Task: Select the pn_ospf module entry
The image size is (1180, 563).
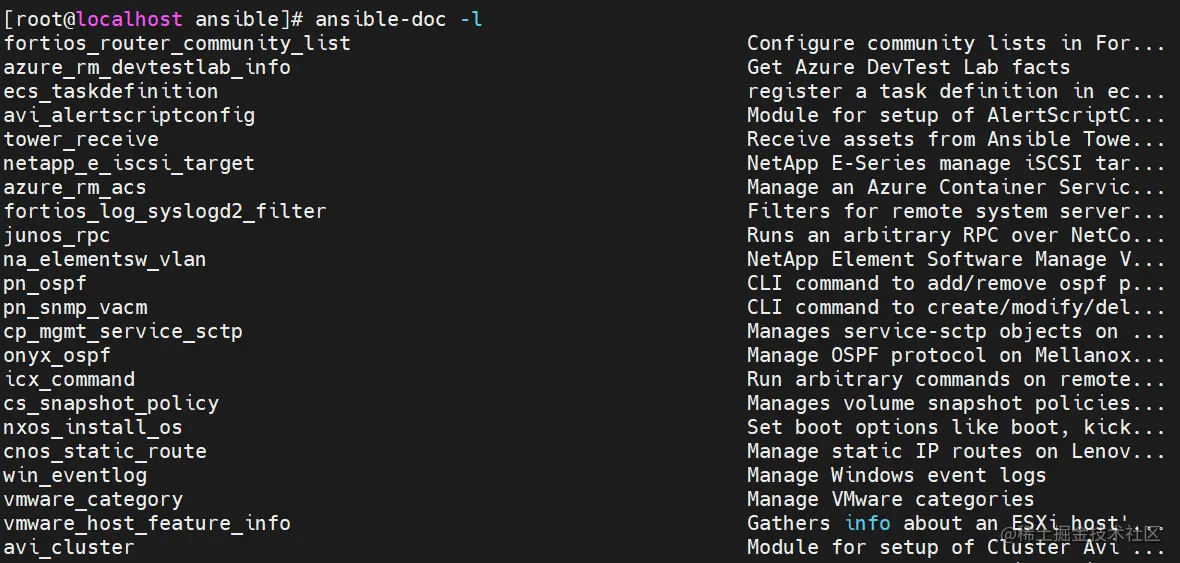Action: (x=45, y=283)
